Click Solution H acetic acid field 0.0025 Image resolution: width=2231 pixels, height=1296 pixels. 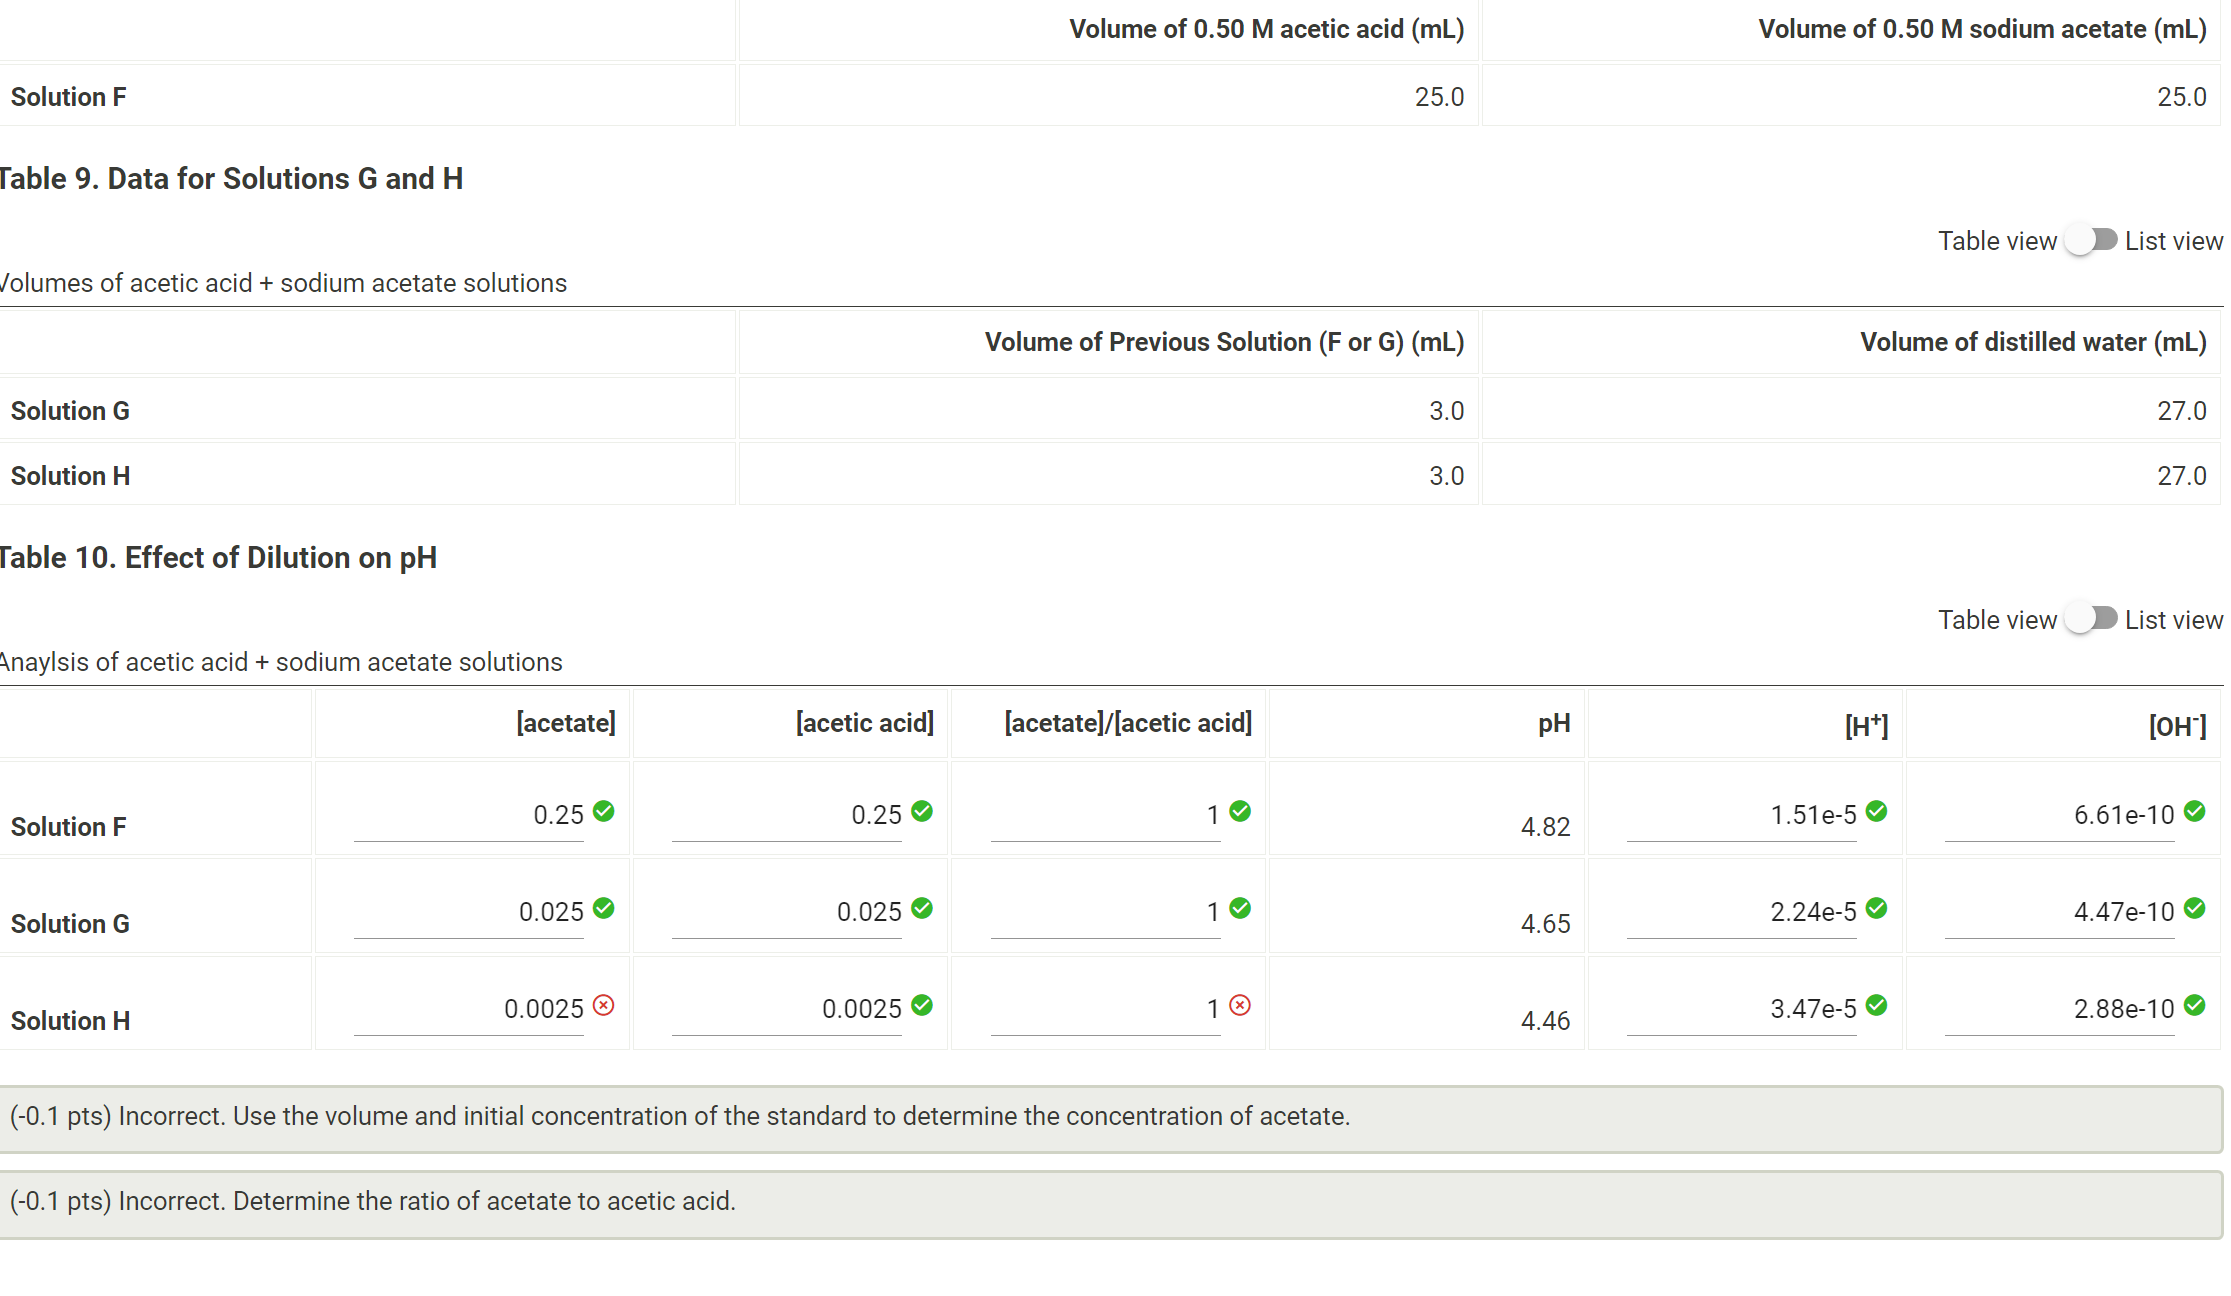[x=787, y=1009]
